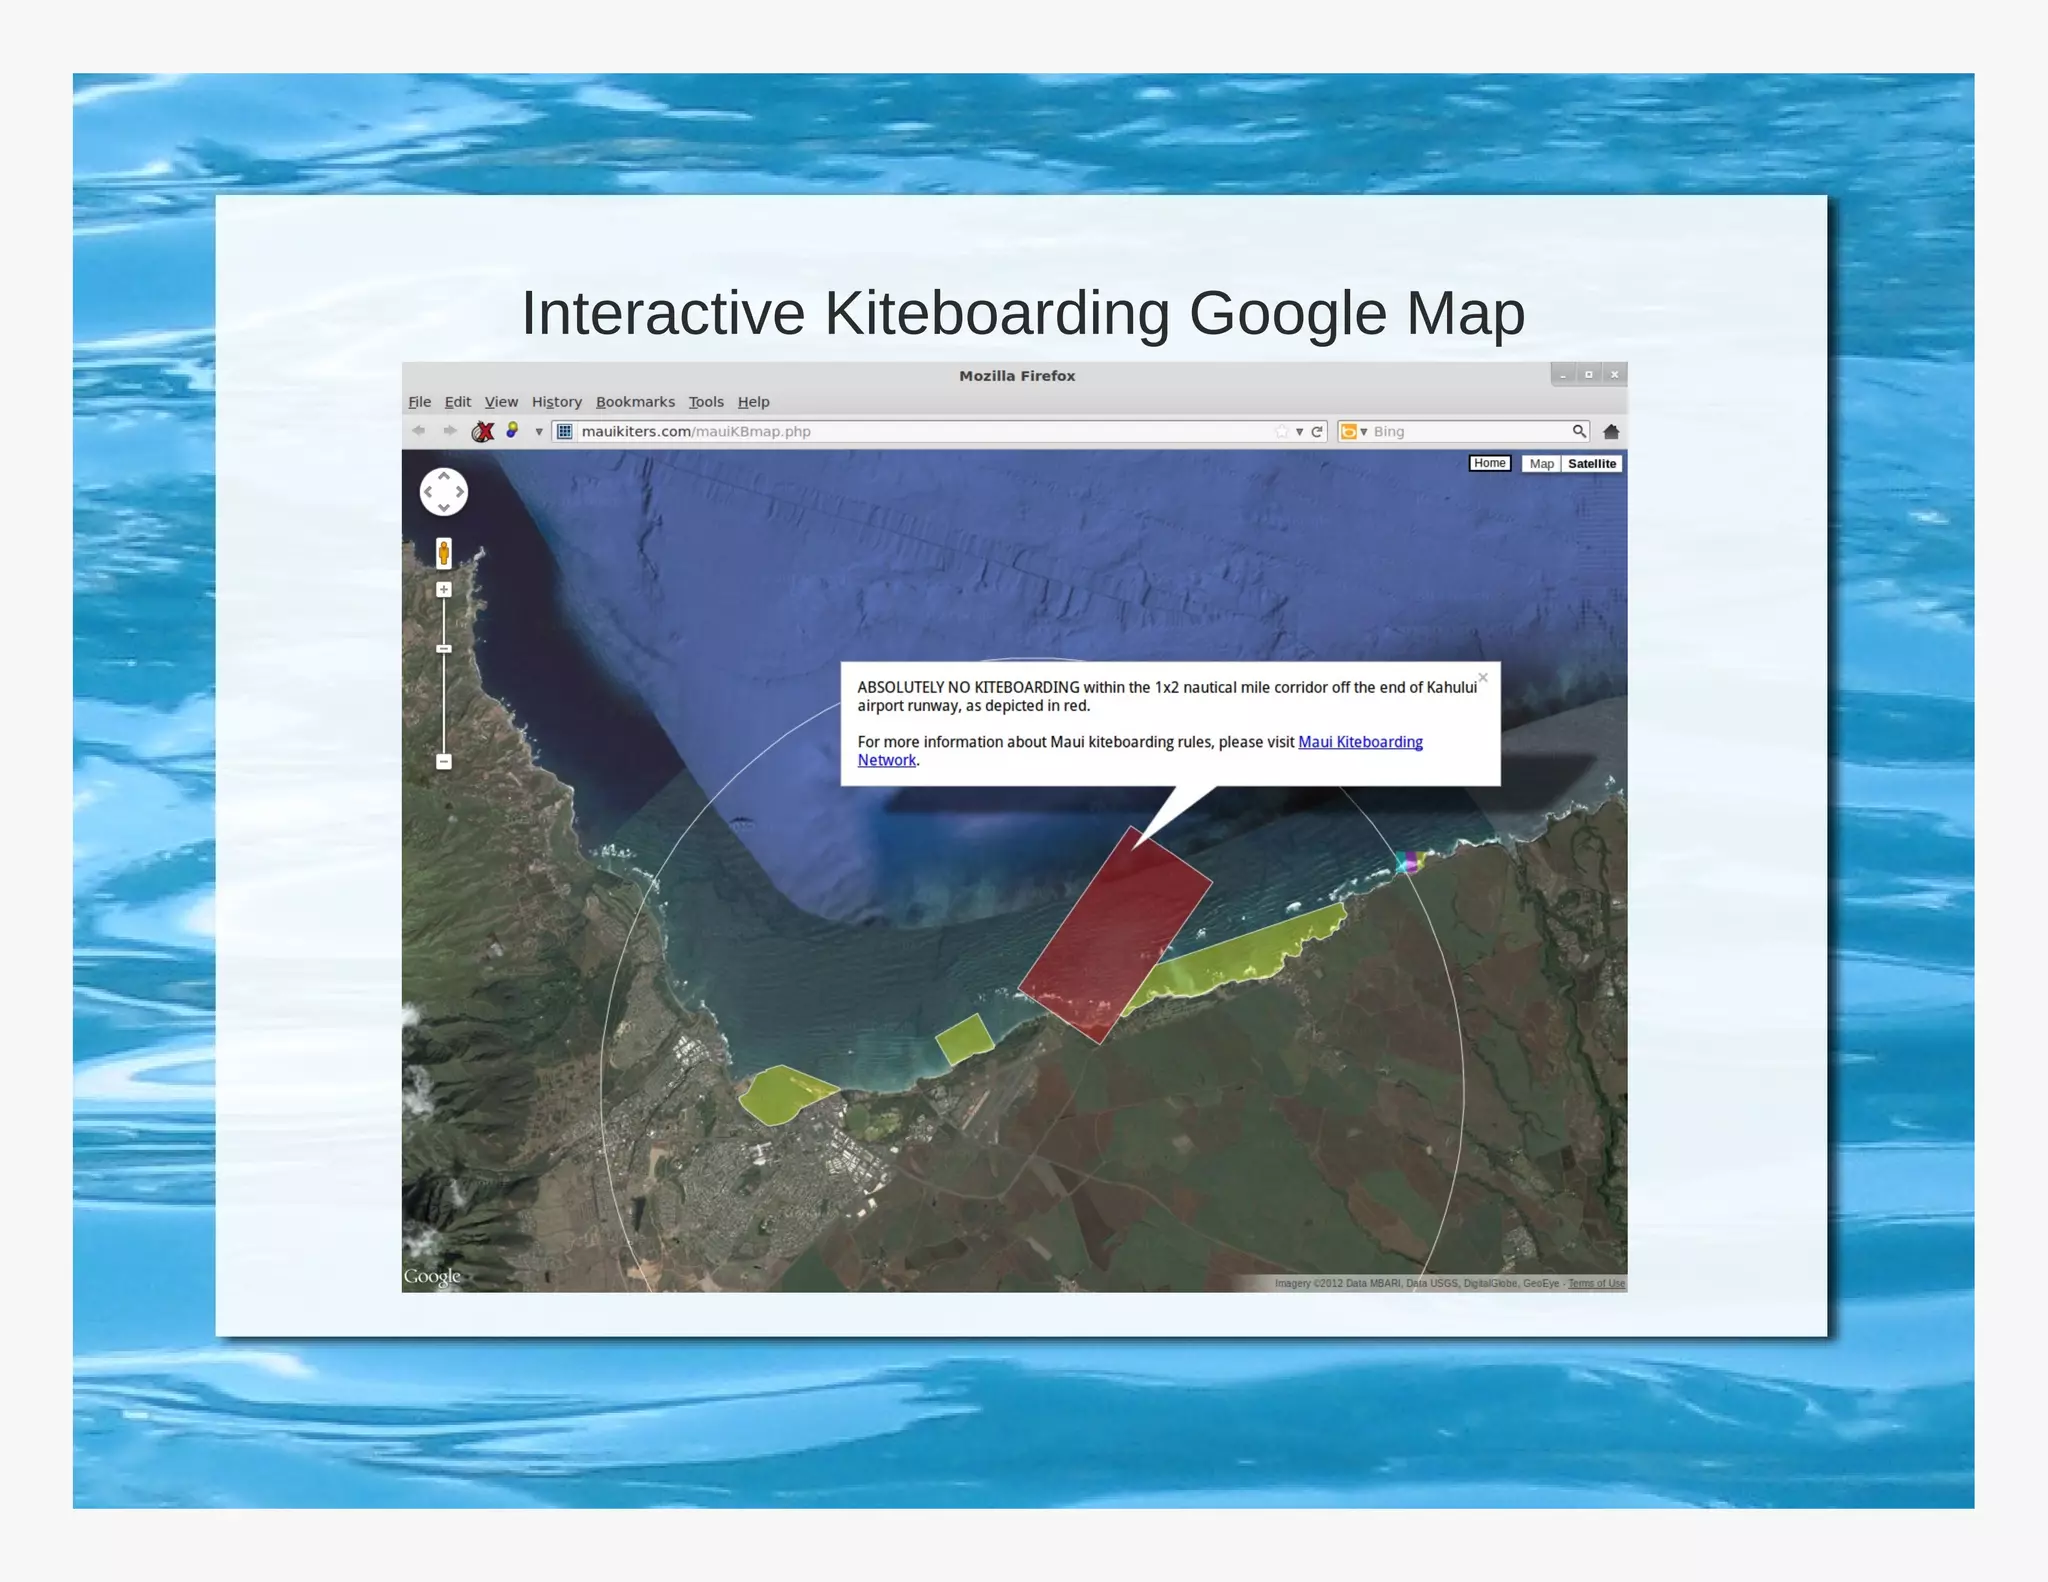This screenshot has height=1582, width=2048.
Task: Zoom out with the minus button
Action: click(444, 762)
